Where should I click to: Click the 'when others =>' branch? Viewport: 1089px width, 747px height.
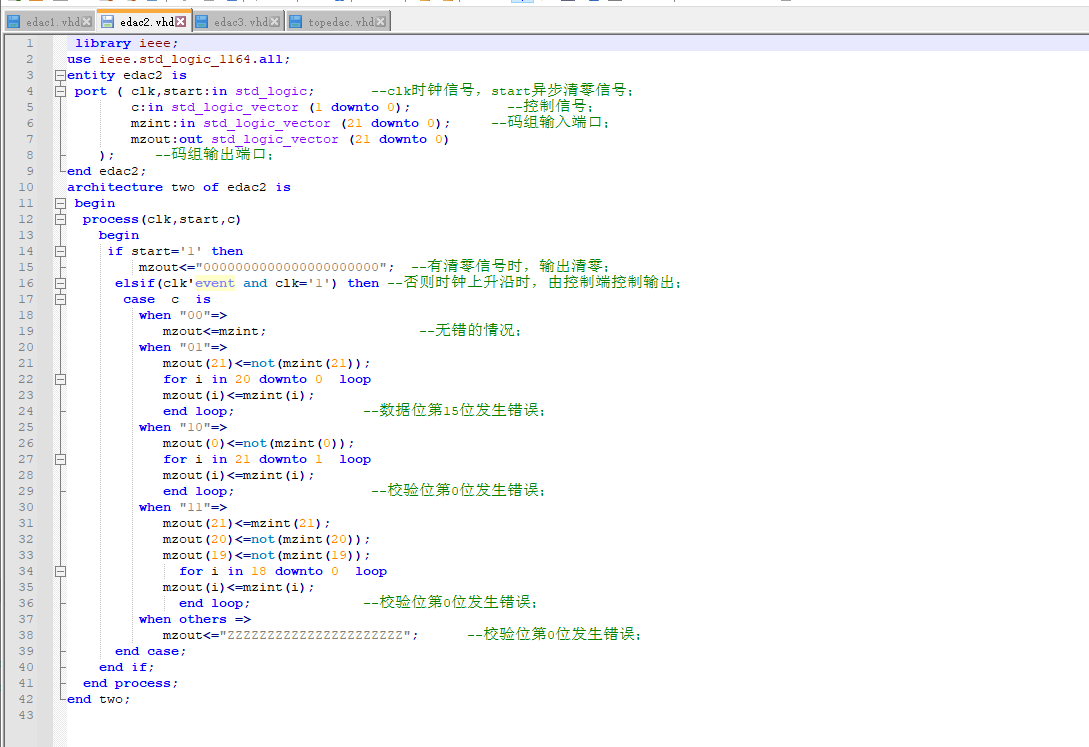194,619
